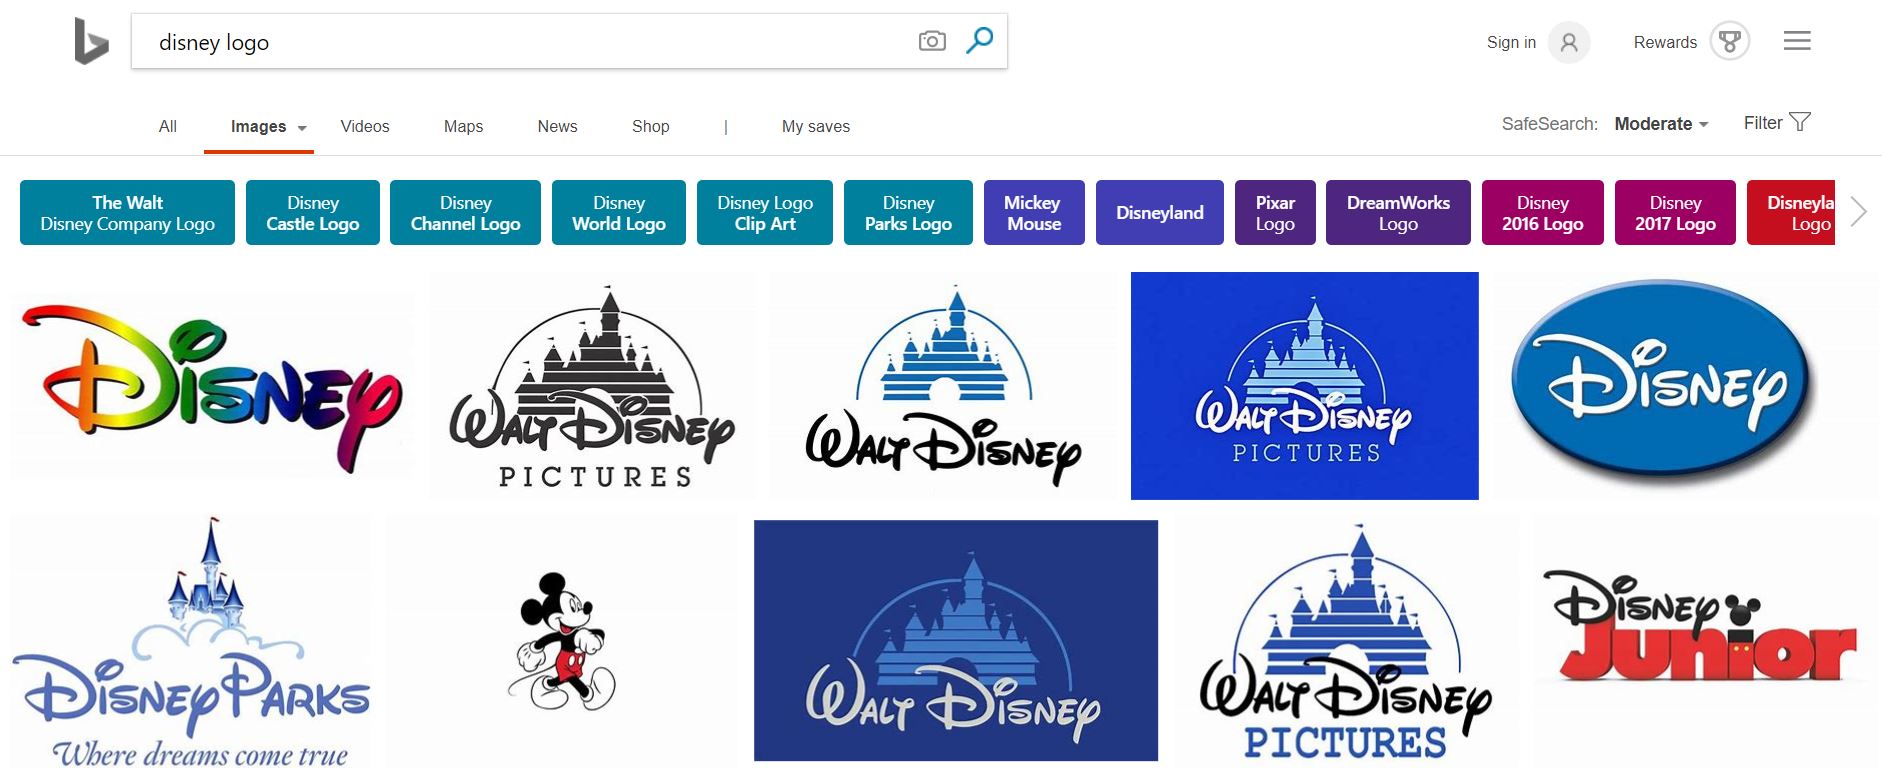This screenshot has width=1882, height=773.
Task: Click the Filter funnel icon
Action: pos(1800,122)
